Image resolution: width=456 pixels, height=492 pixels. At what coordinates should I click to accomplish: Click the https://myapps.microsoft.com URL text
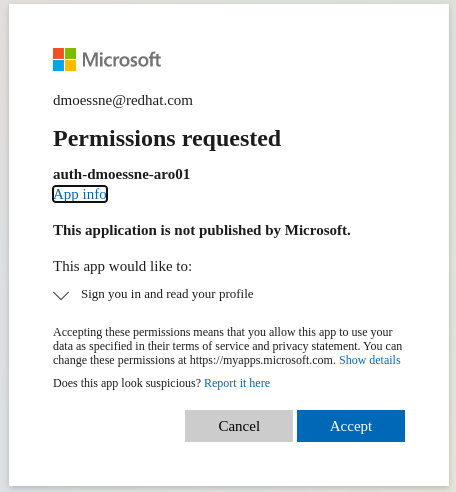(x=262, y=360)
